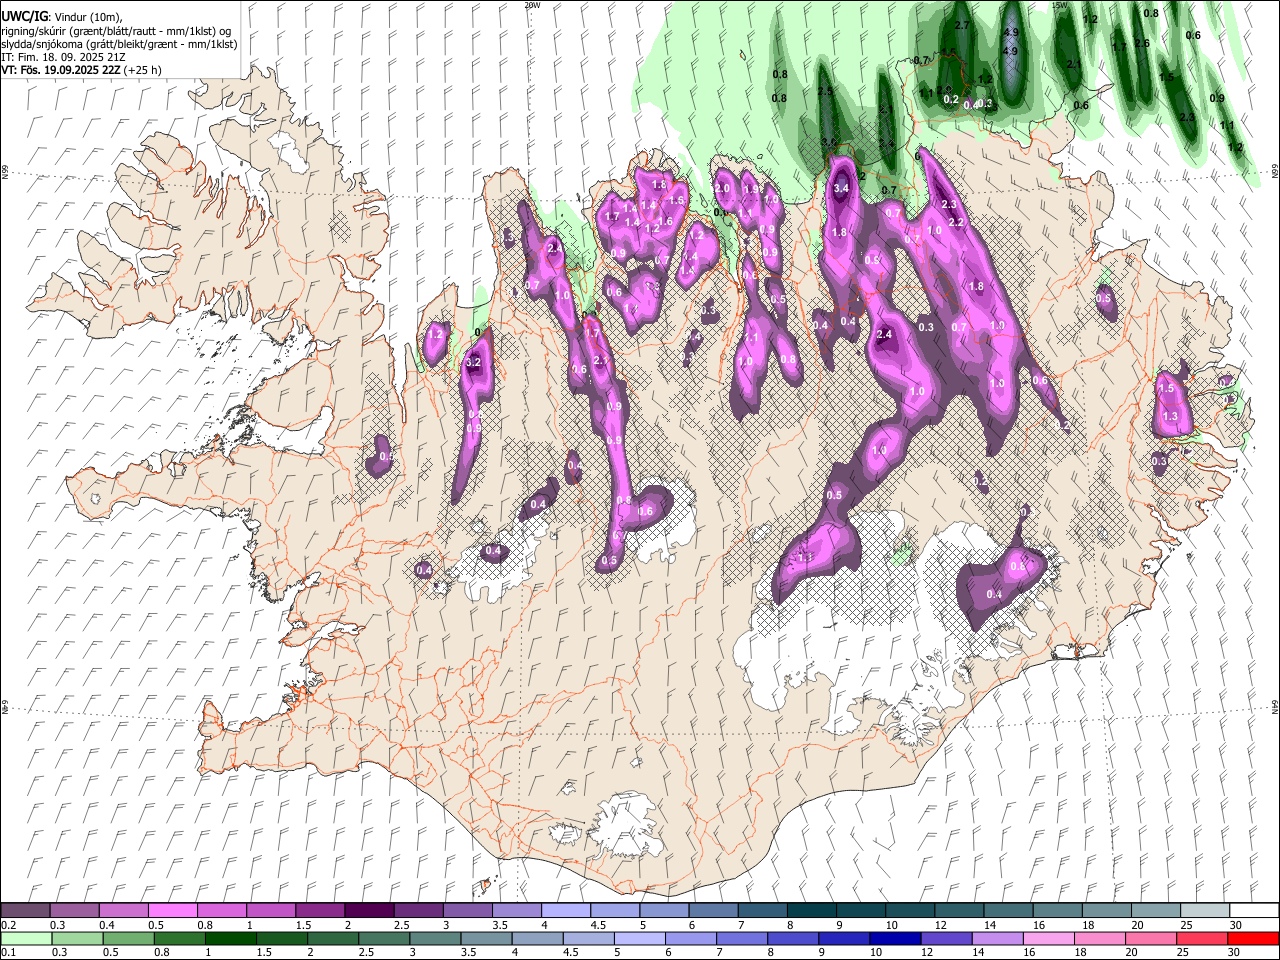Click the '3.2' snowfall value on the map
The height and width of the screenshot is (960, 1280).
pos(474,362)
